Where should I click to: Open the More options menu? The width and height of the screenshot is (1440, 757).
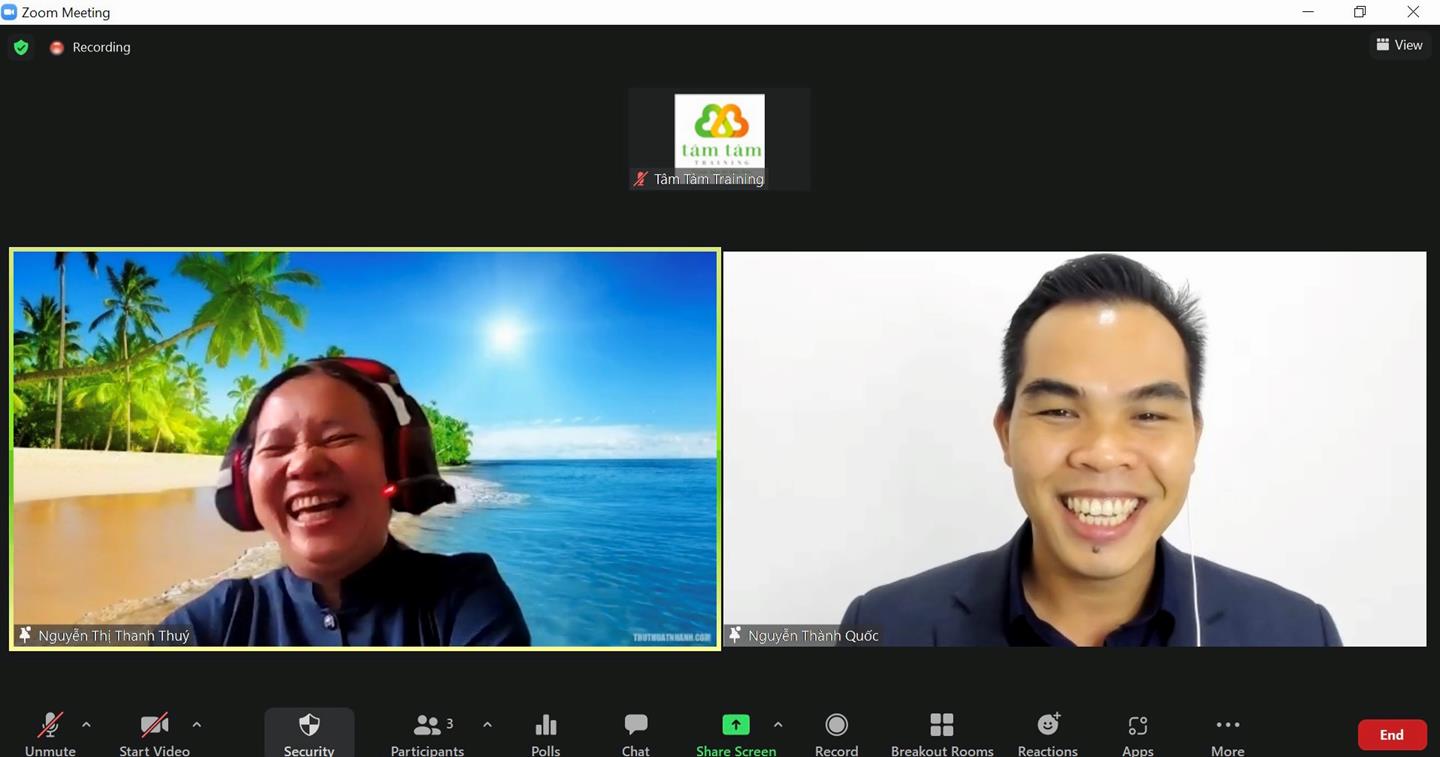pyautogui.click(x=1227, y=732)
